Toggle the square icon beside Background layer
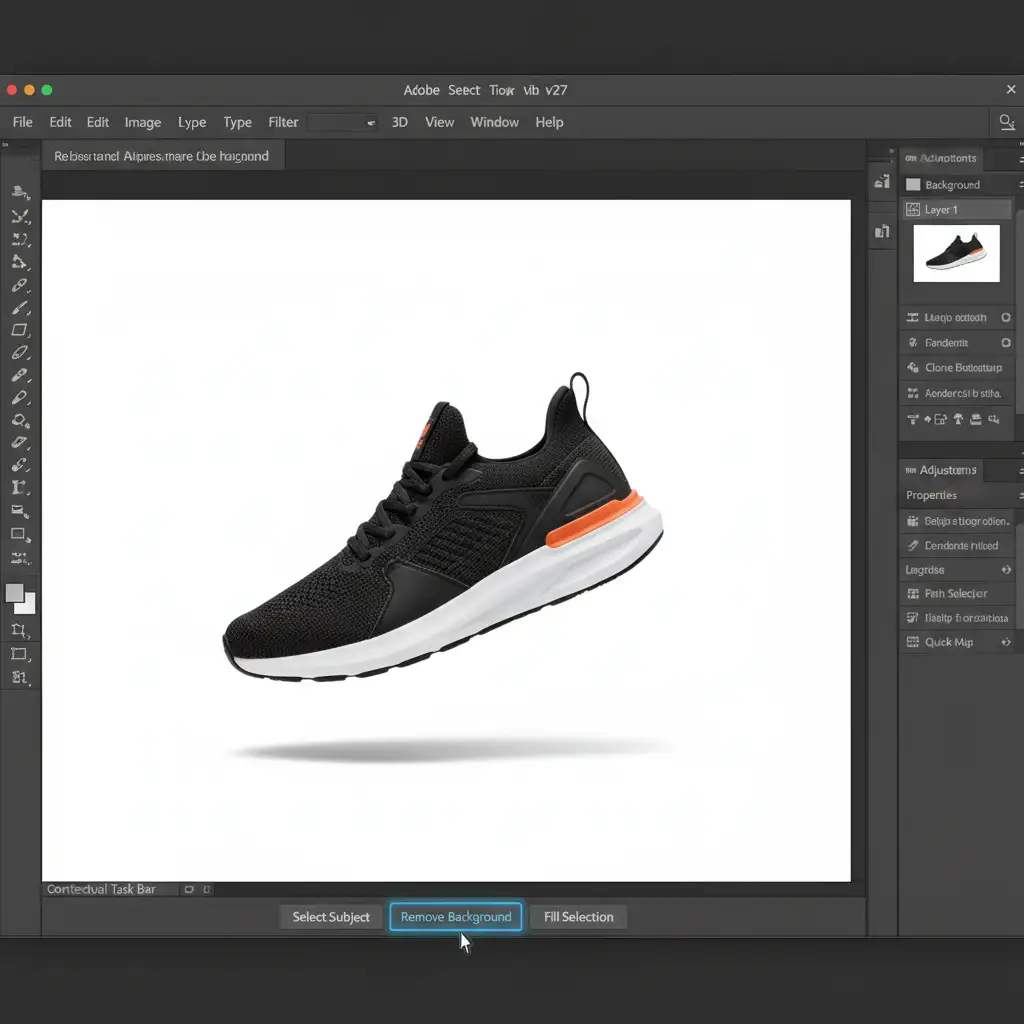 (912, 185)
